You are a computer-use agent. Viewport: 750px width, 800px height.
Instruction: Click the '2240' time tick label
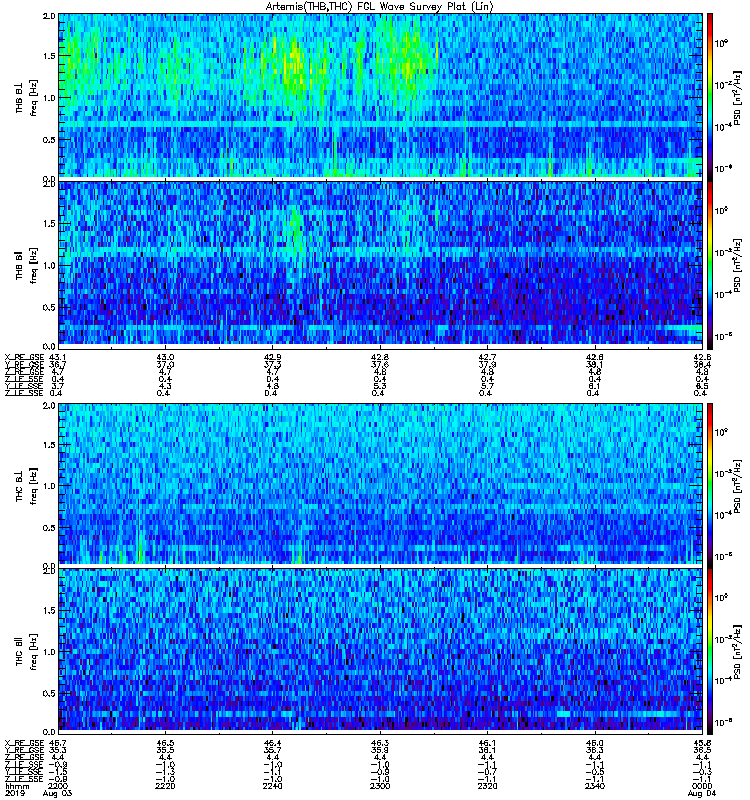[x=272, y=786]
